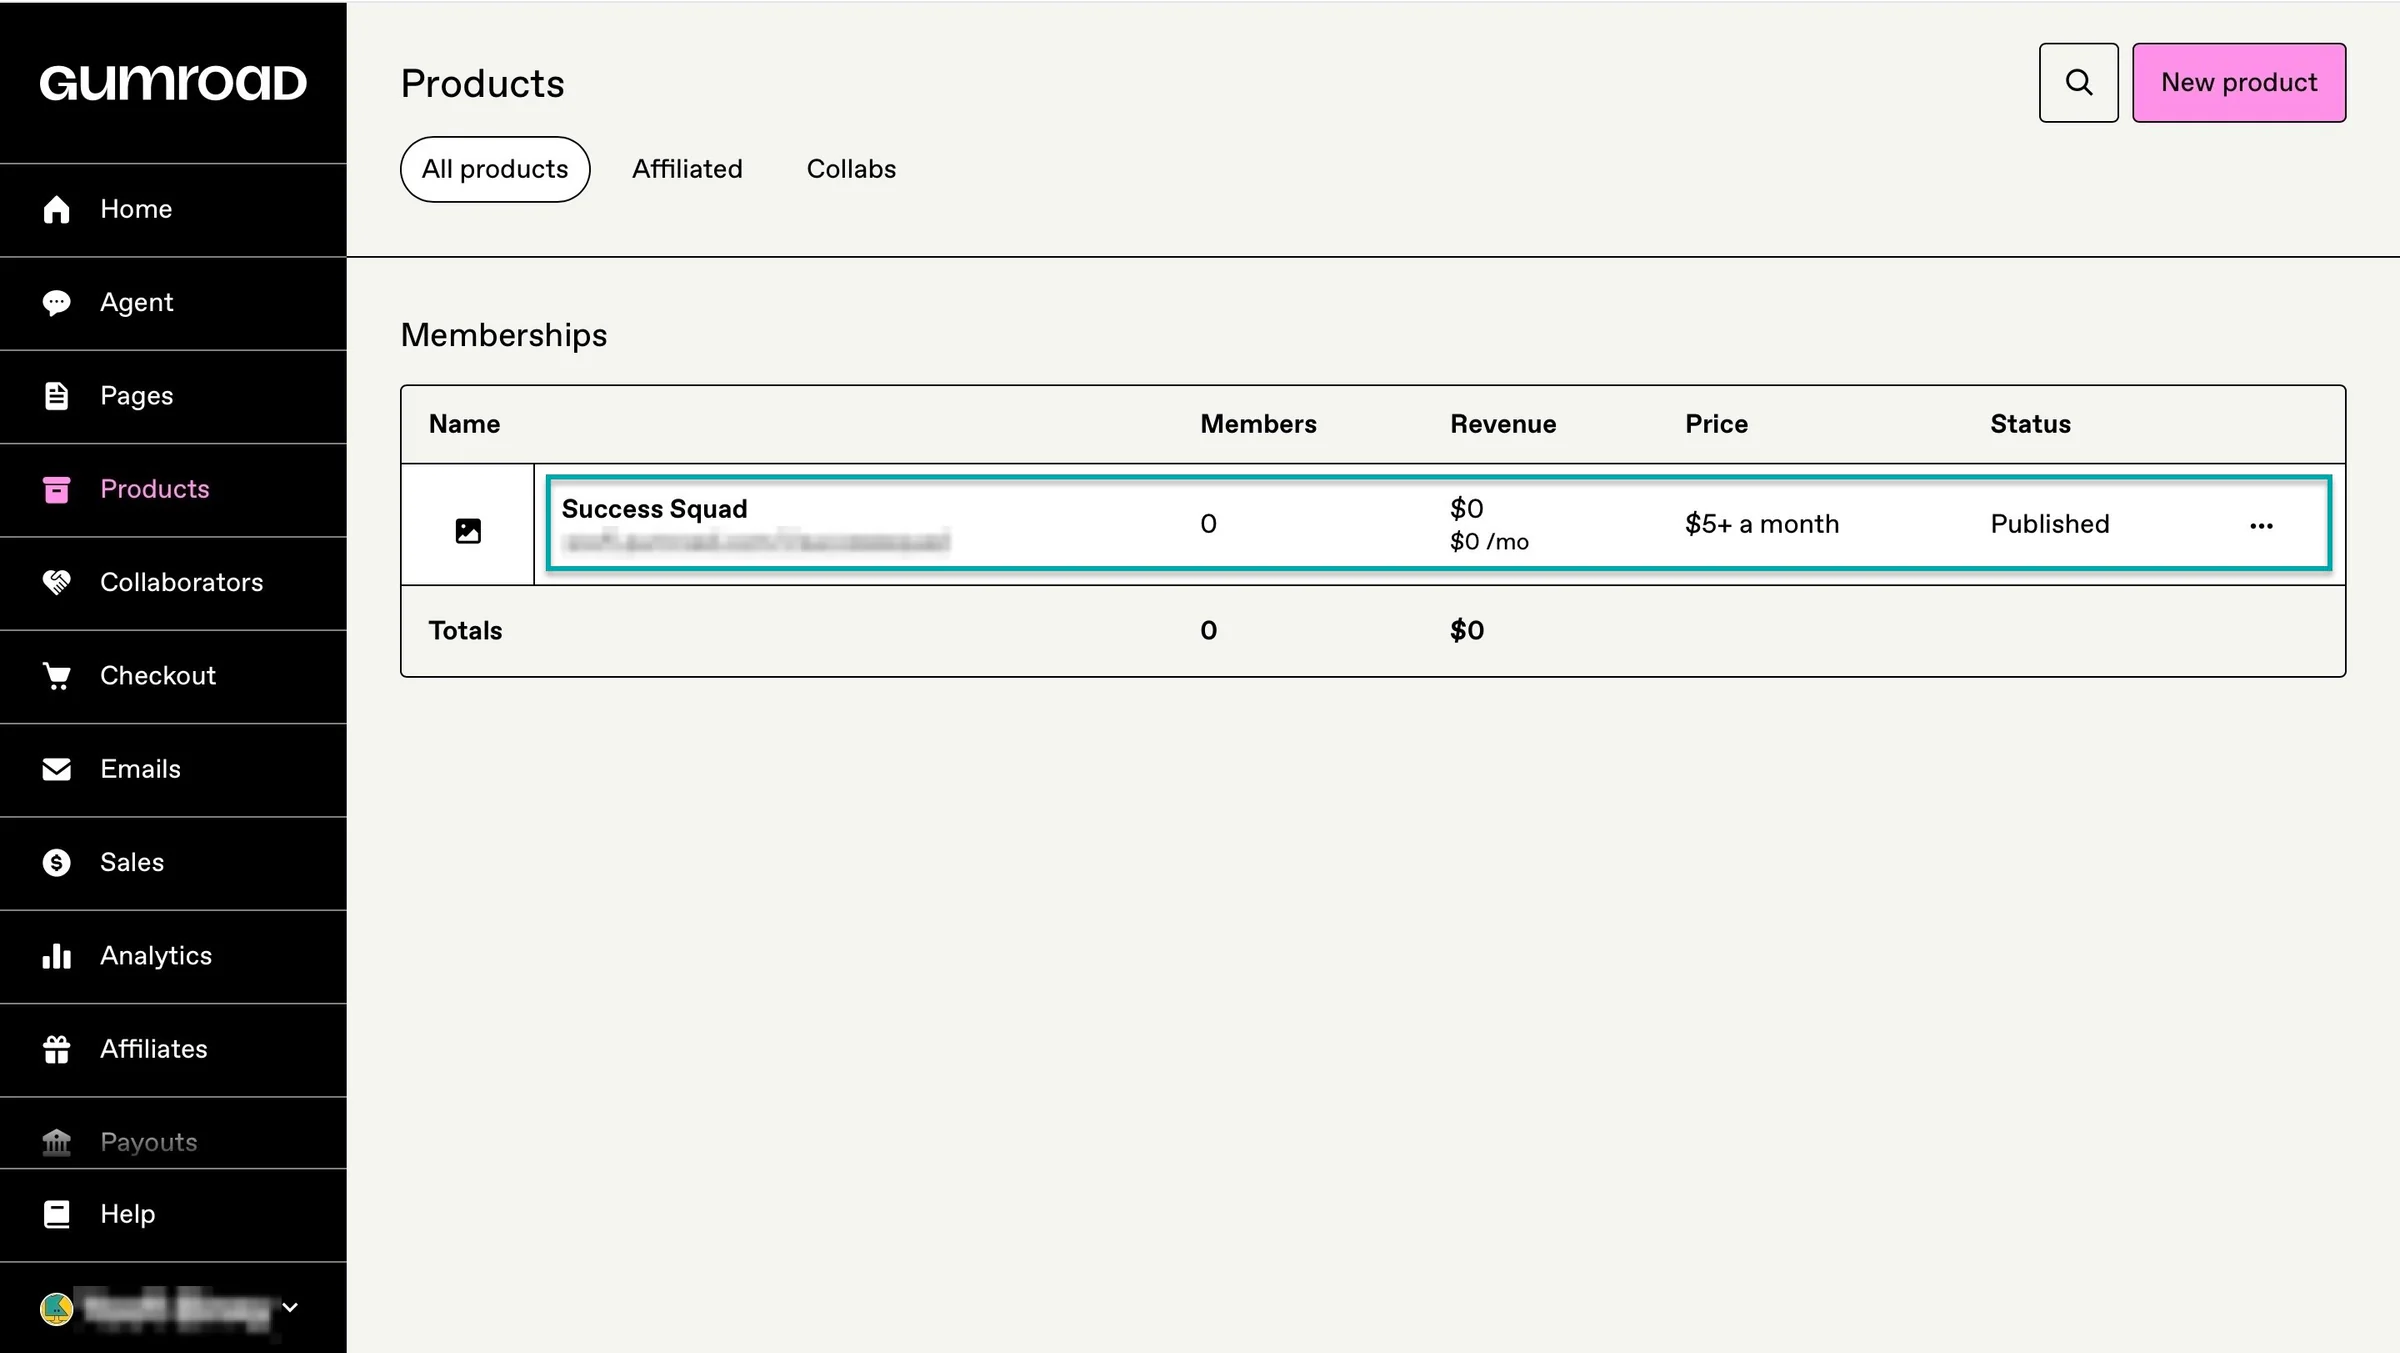
Task: Open Success Squad three-dot actions menu
Action: [x=2262, y=525]
